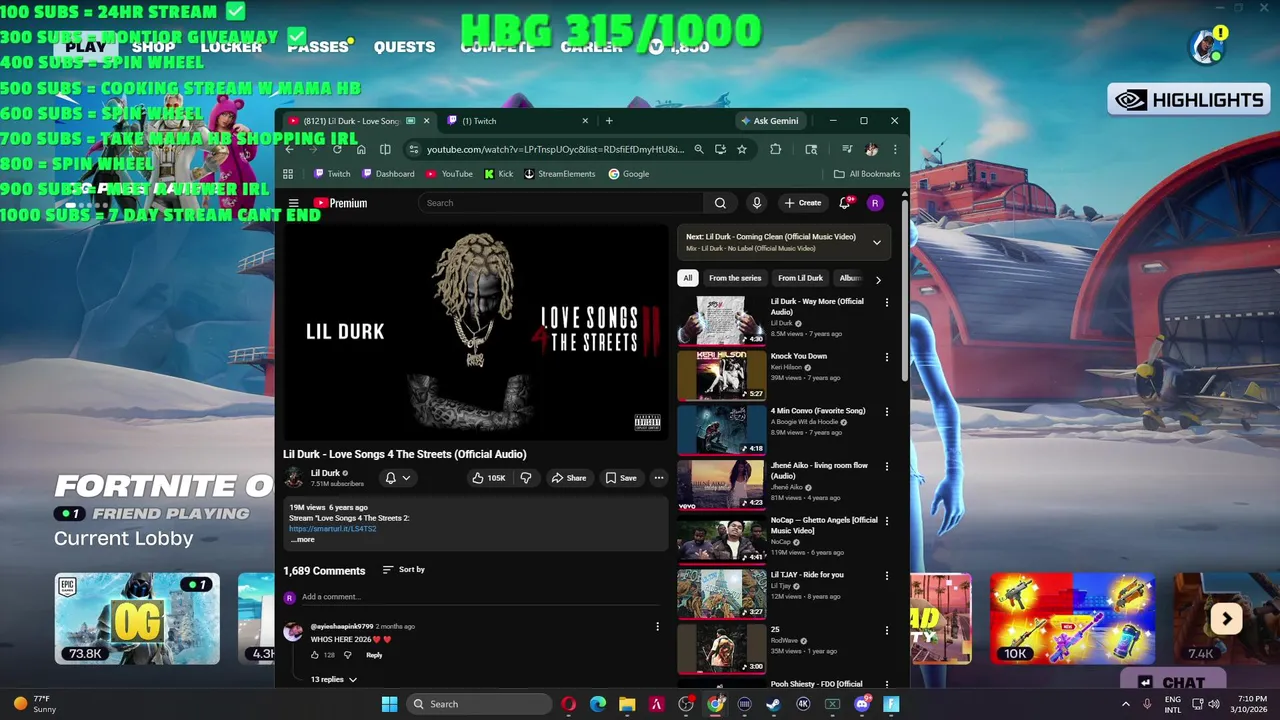
Task: Reply to the 'WHOS HERE 2026' comment
Action: click(374, 655)
